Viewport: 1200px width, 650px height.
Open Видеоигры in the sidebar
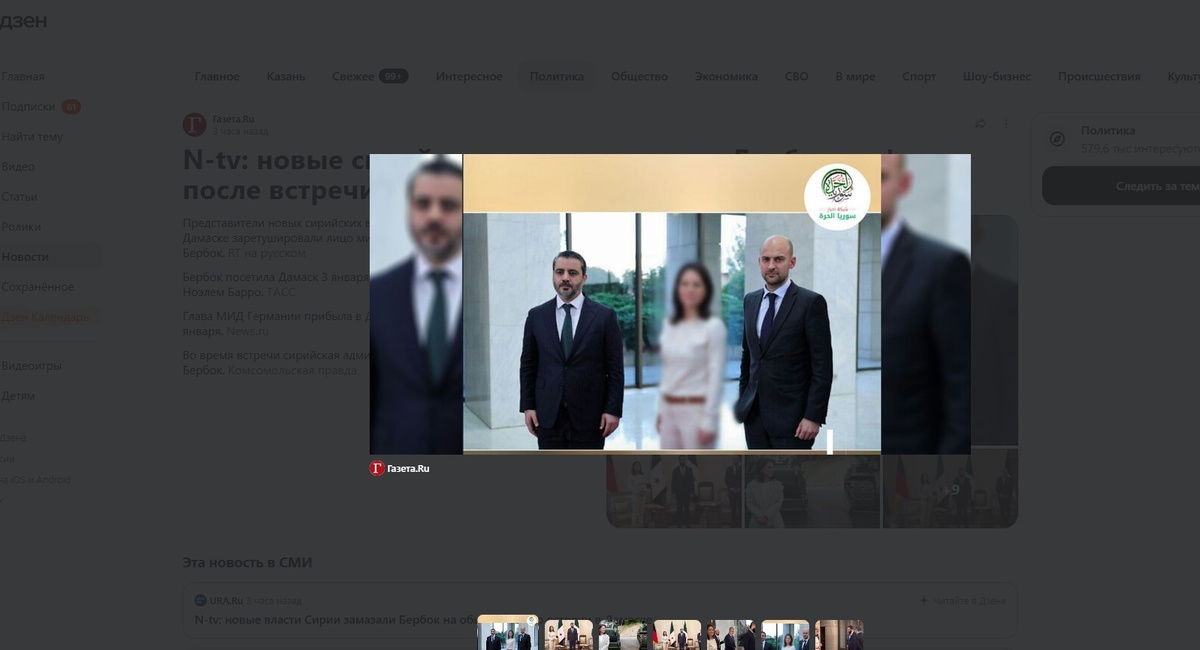(x=31, y=365)
